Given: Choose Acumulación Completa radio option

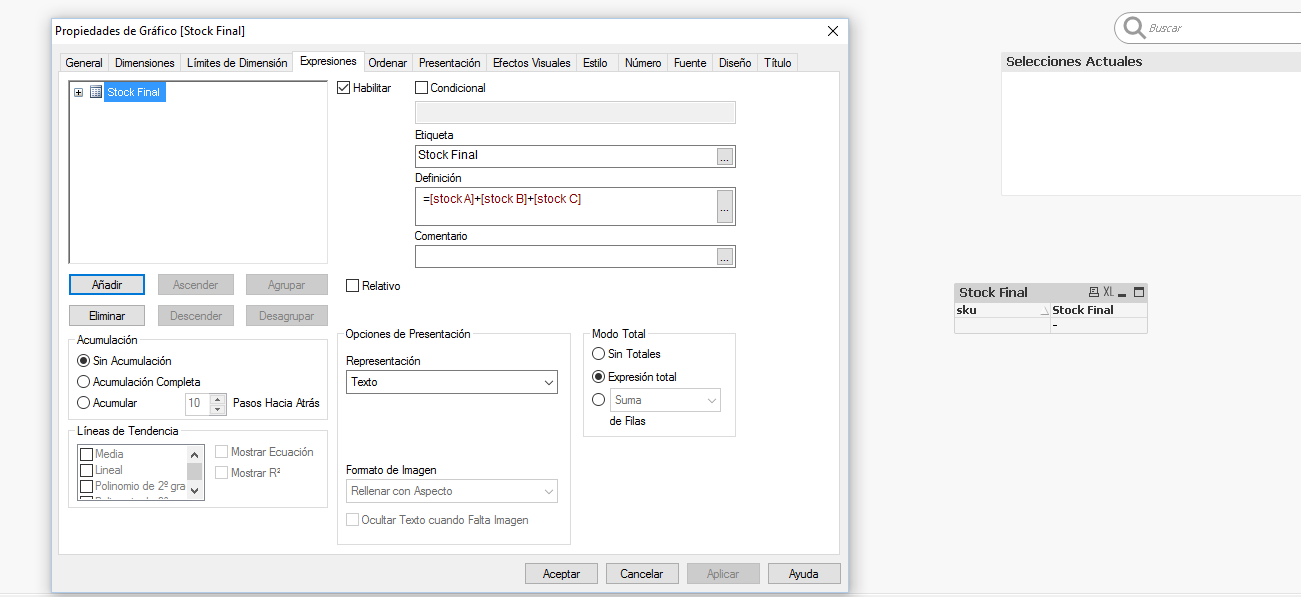Looking at the screenshot, I should (84, 382).
